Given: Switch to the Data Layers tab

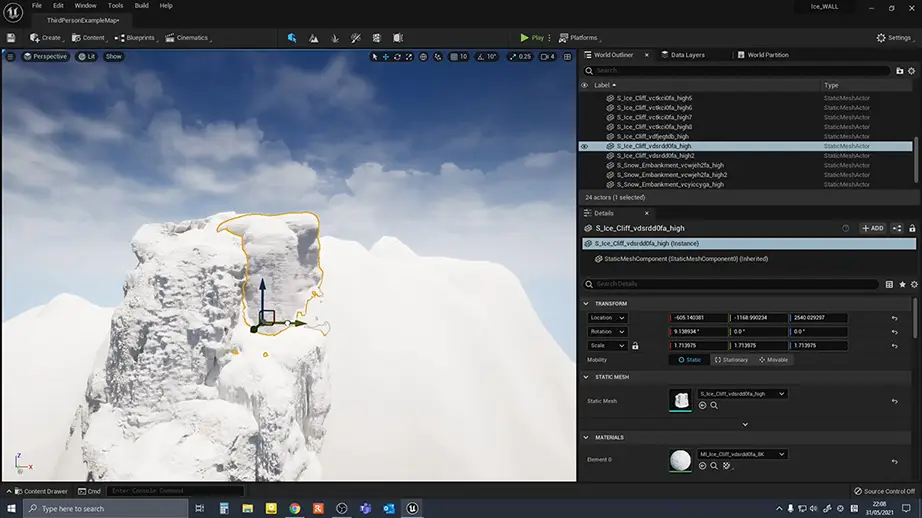Looking at the screenshot, I should point(687,55).
